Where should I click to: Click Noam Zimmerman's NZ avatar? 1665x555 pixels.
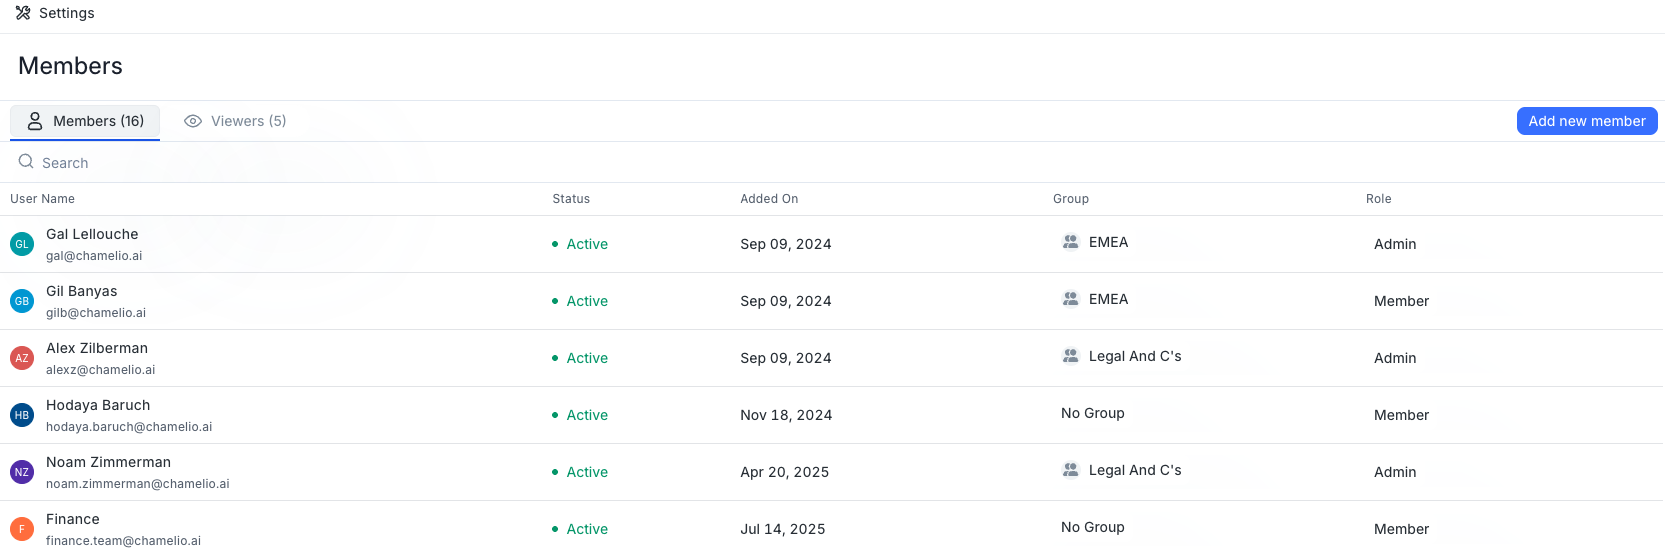22,472
